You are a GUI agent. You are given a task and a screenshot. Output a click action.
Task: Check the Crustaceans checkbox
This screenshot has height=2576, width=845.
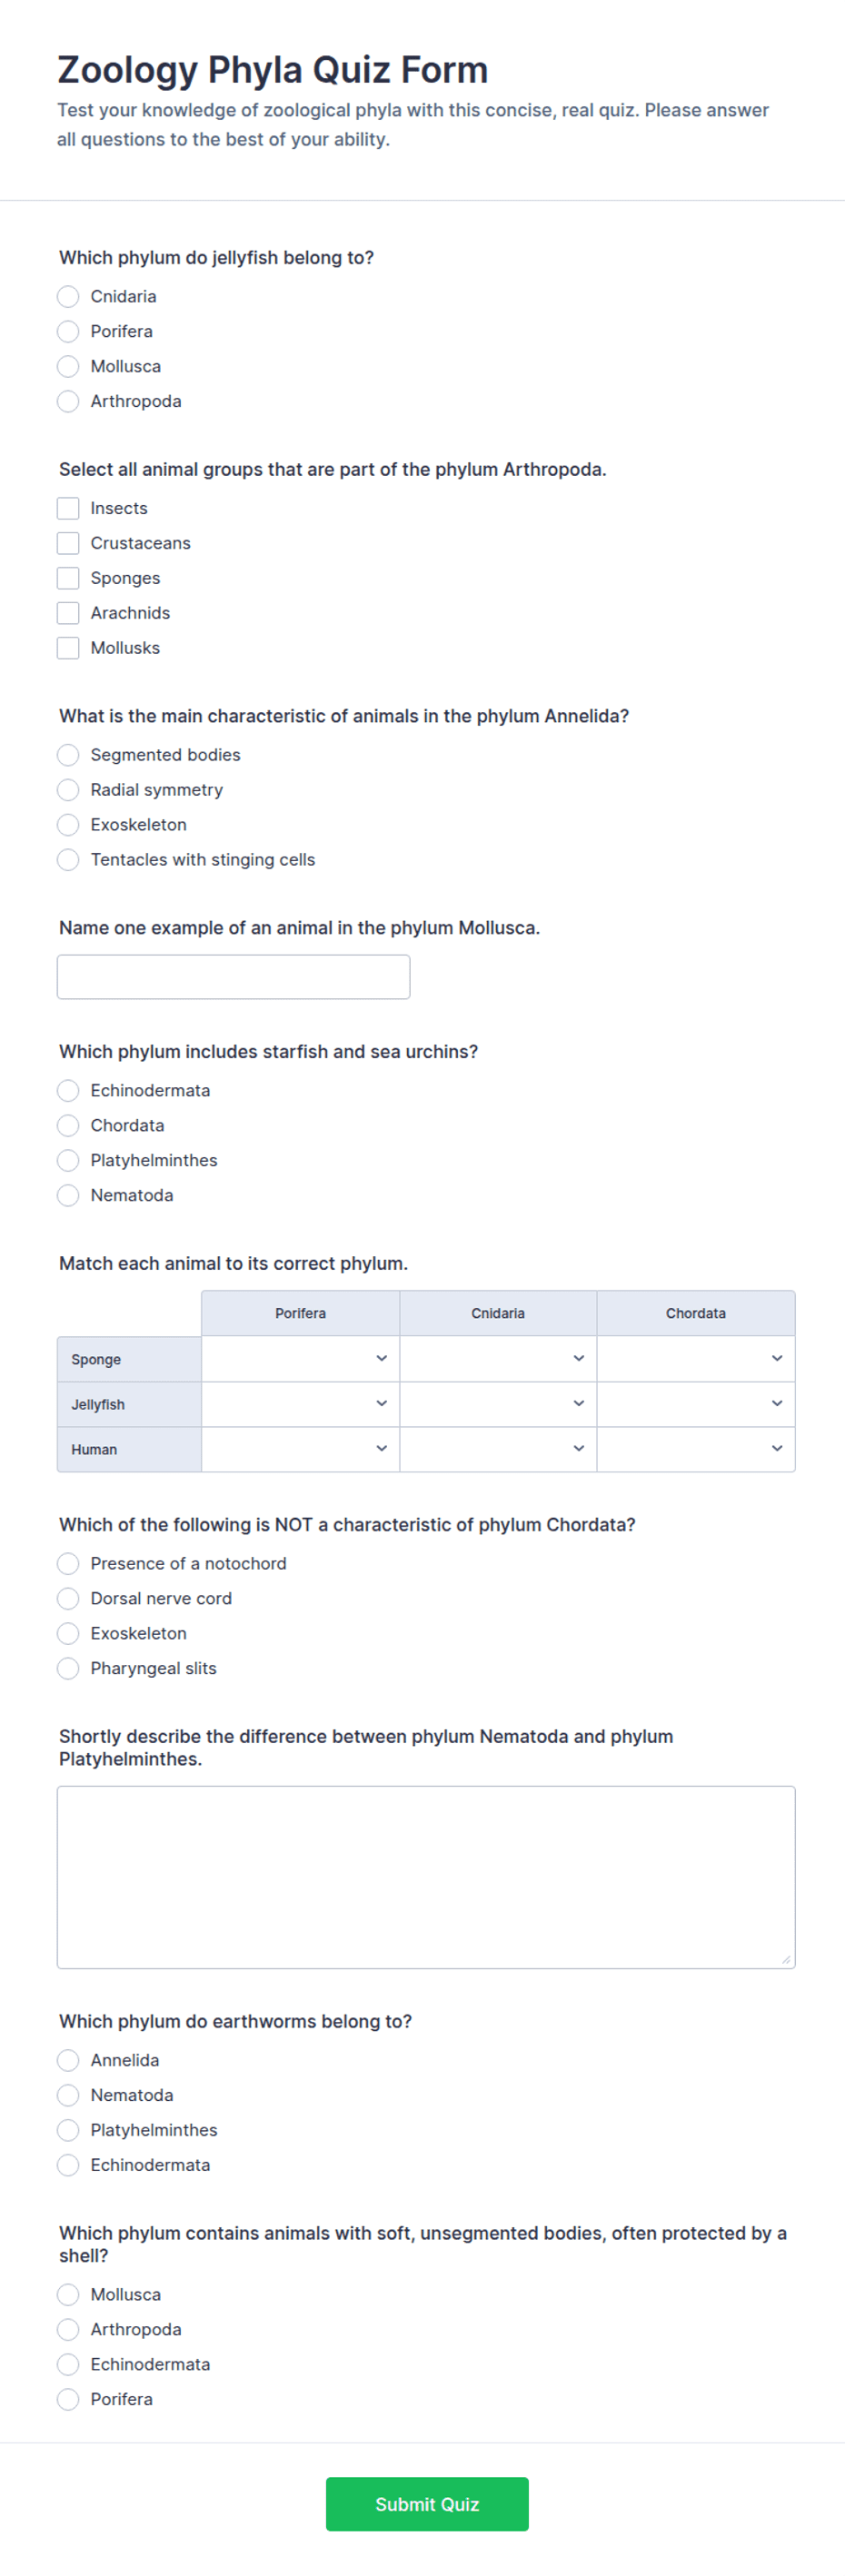pos(68,544)
